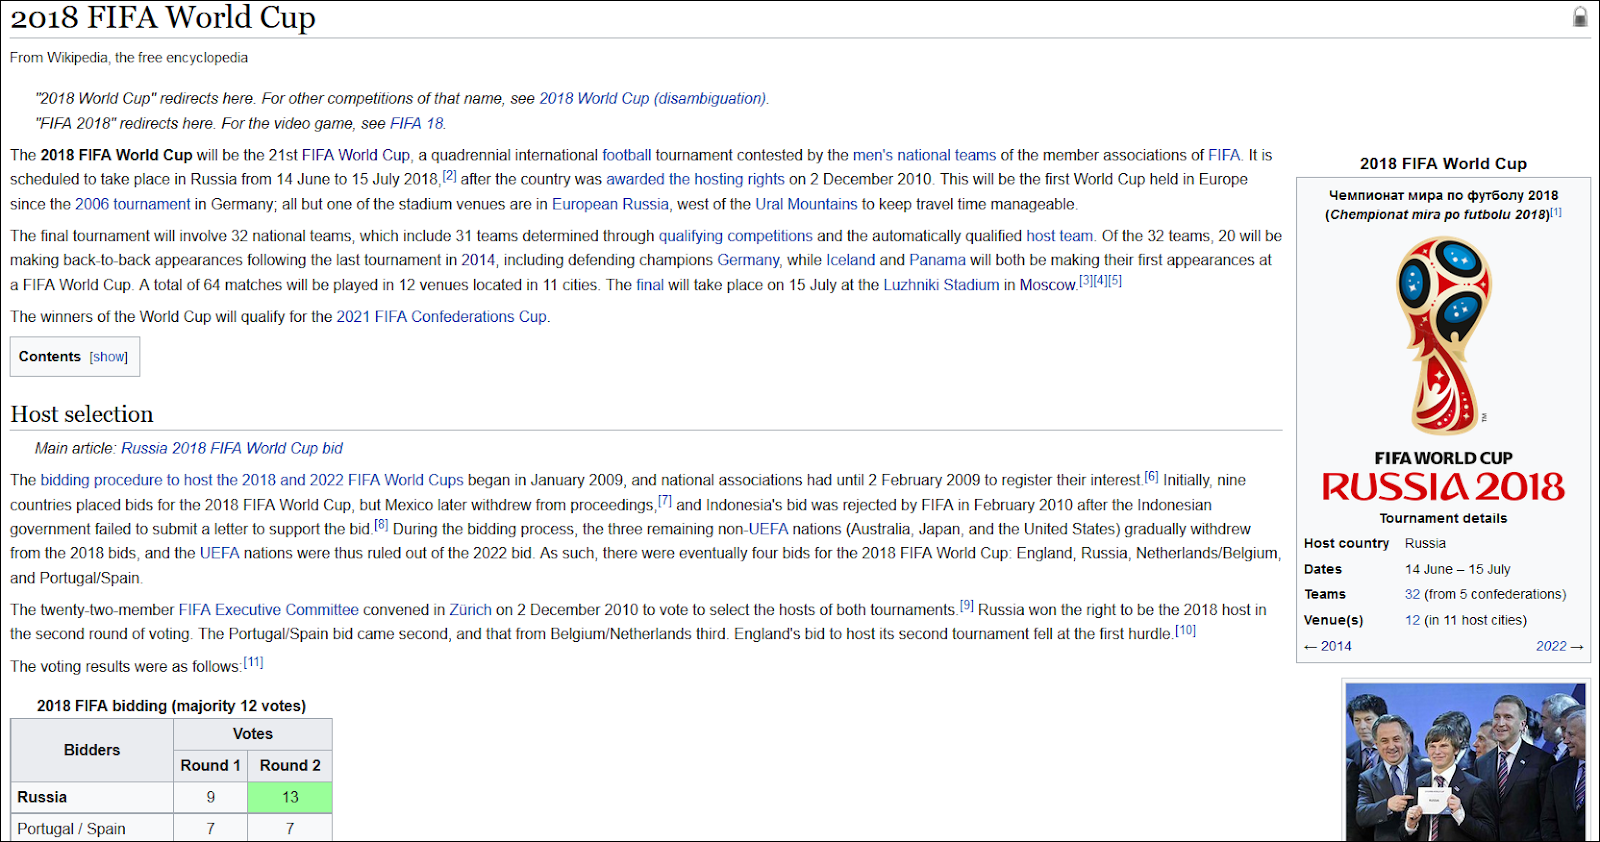The height and width of the screenshot is (842, 1600).
Task: Open bidding procedure to host 2018 and 2022 link
Action: 252,480
